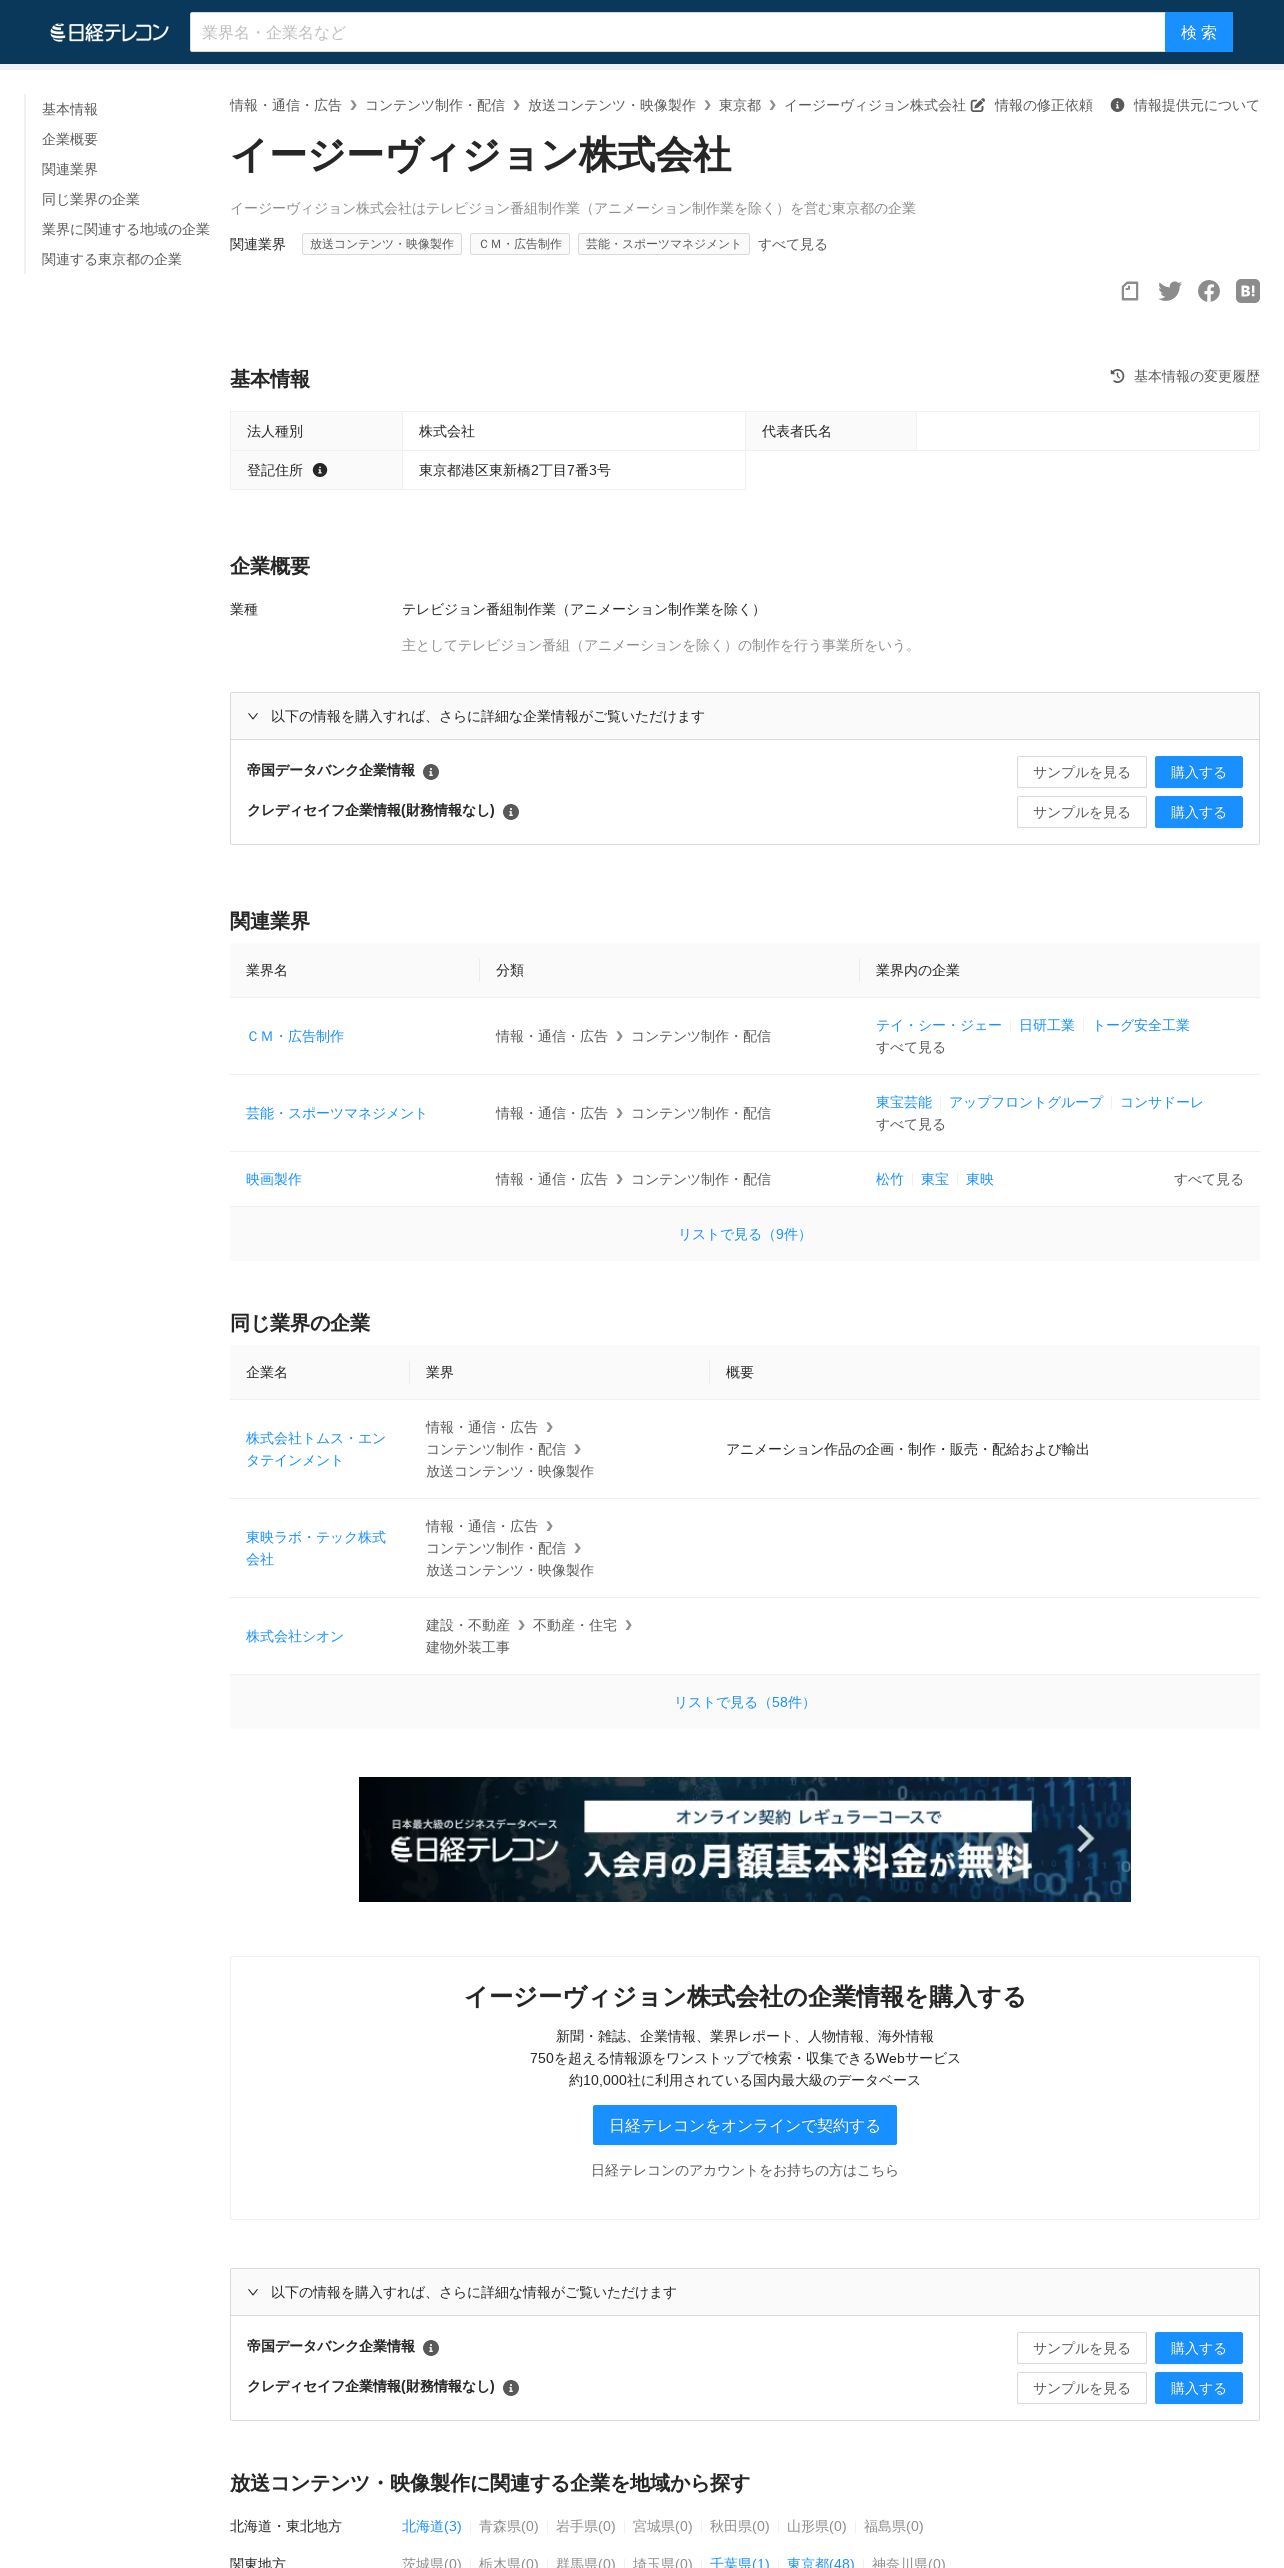Screen dimensions: 1284x2568
Task: Go to 関連する東京都の企業 in sidebar
Action: 112,259
